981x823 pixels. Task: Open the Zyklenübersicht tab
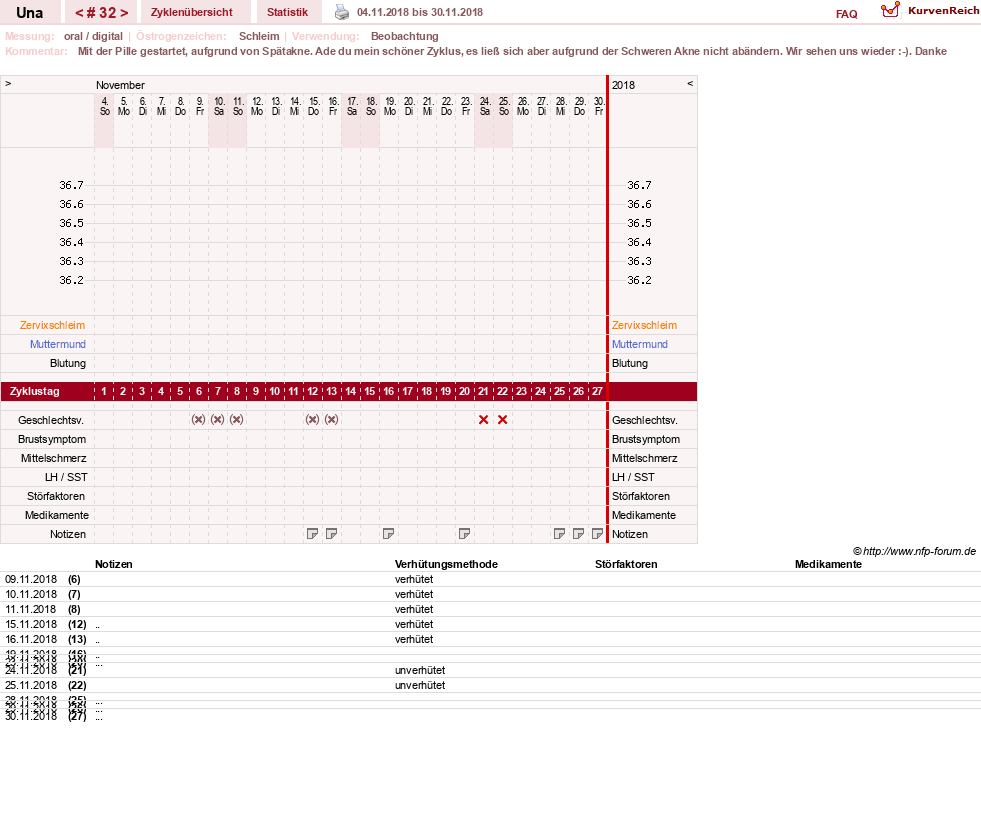191,13
